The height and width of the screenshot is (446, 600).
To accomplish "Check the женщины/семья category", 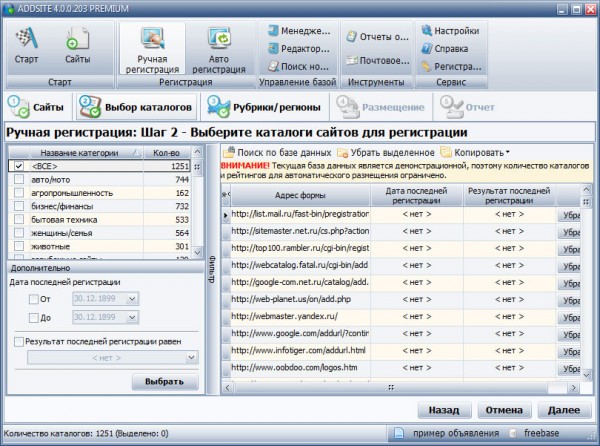I will [19, 233].
